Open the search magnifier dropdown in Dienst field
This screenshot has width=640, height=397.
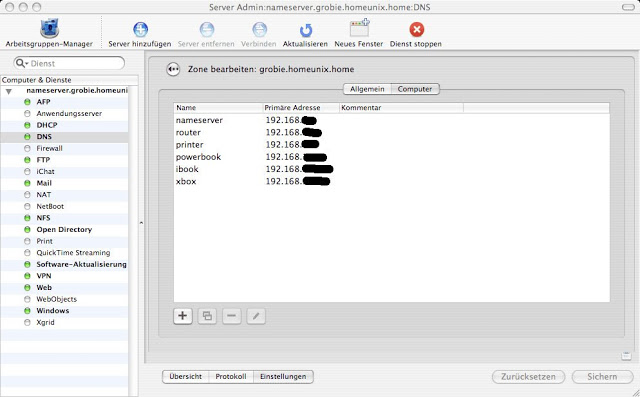tap(22, 63)
